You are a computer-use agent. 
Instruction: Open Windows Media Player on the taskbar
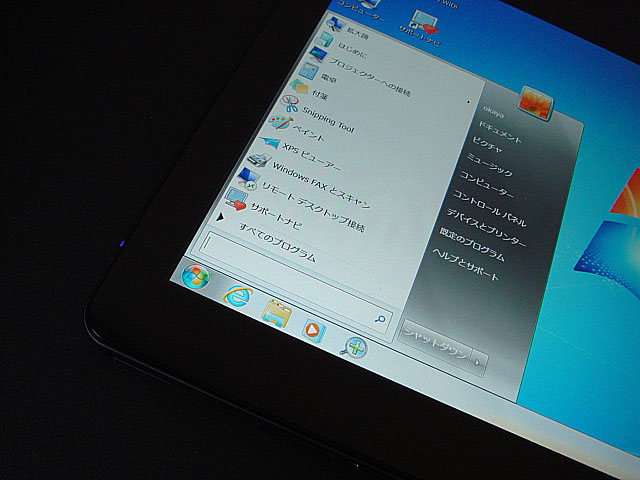coord(314,330)
